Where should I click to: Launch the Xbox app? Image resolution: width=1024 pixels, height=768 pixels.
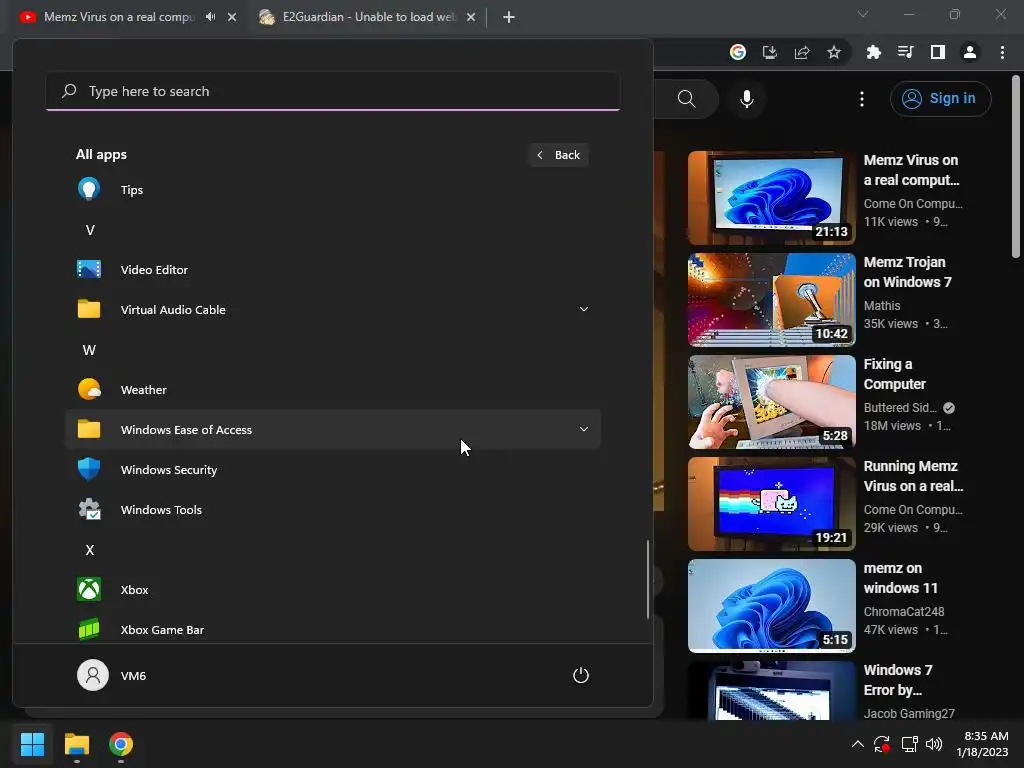(332, 590)
